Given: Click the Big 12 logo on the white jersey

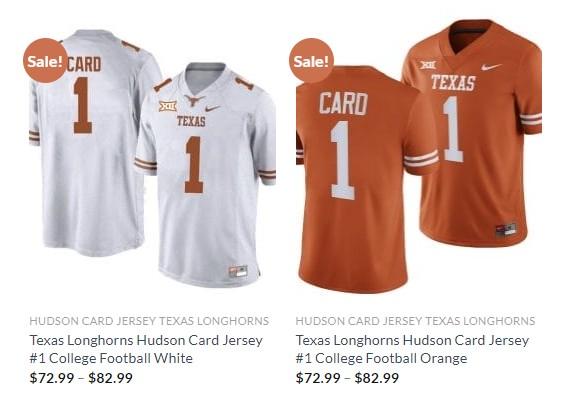Looking at the screenshot, I should click(168, 106).
